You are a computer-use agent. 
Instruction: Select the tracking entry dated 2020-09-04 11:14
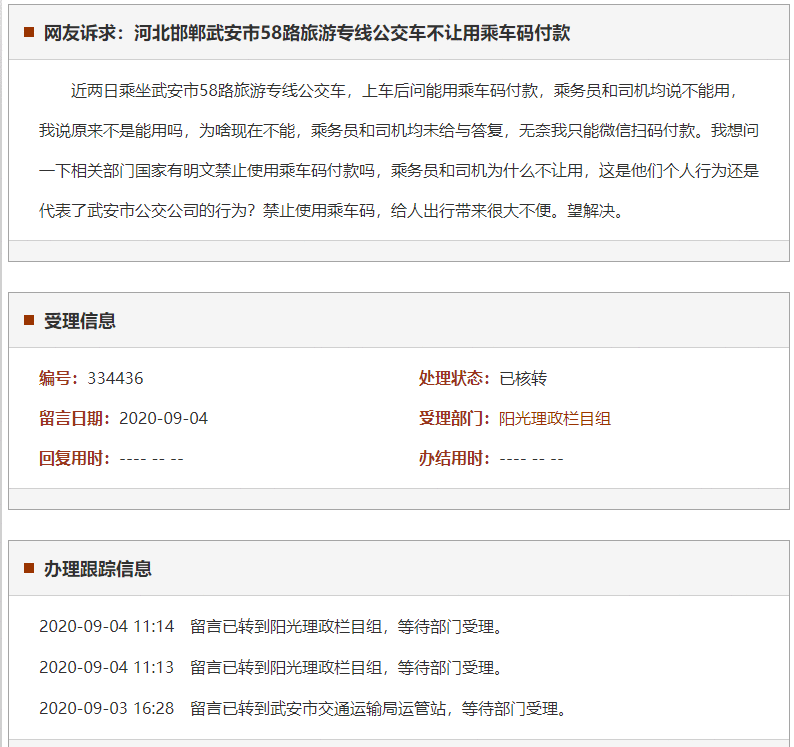pos(271,626)
